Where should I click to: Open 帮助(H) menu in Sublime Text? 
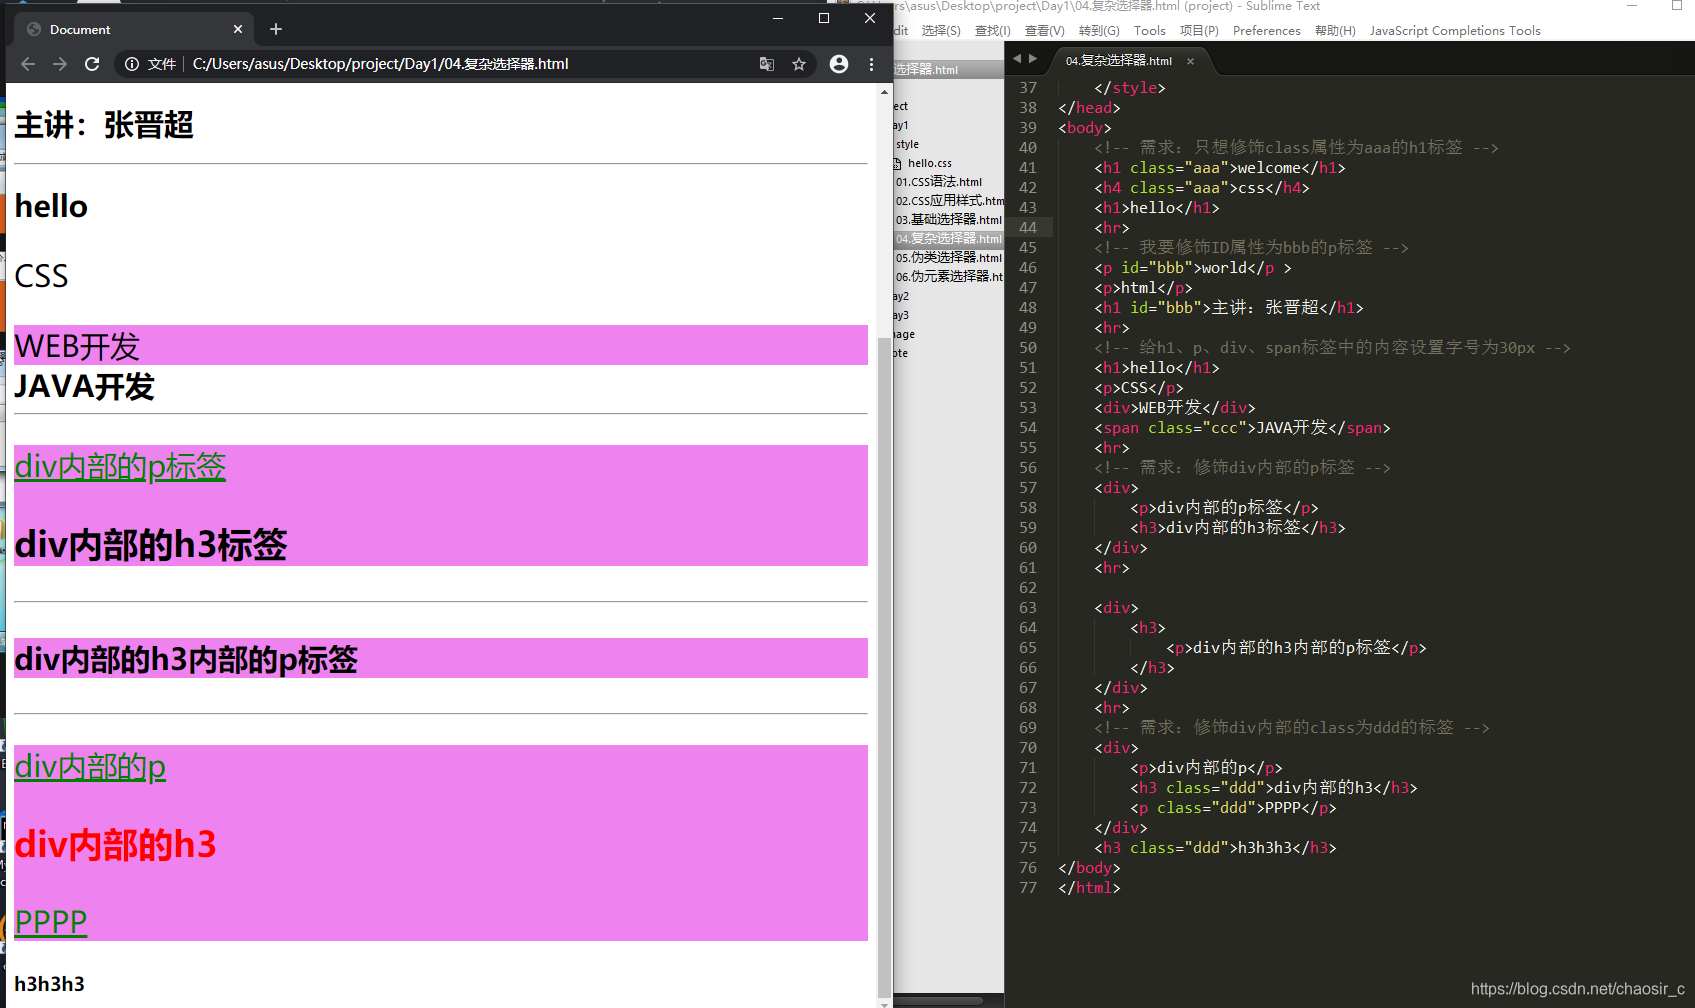pos(1335,31)
